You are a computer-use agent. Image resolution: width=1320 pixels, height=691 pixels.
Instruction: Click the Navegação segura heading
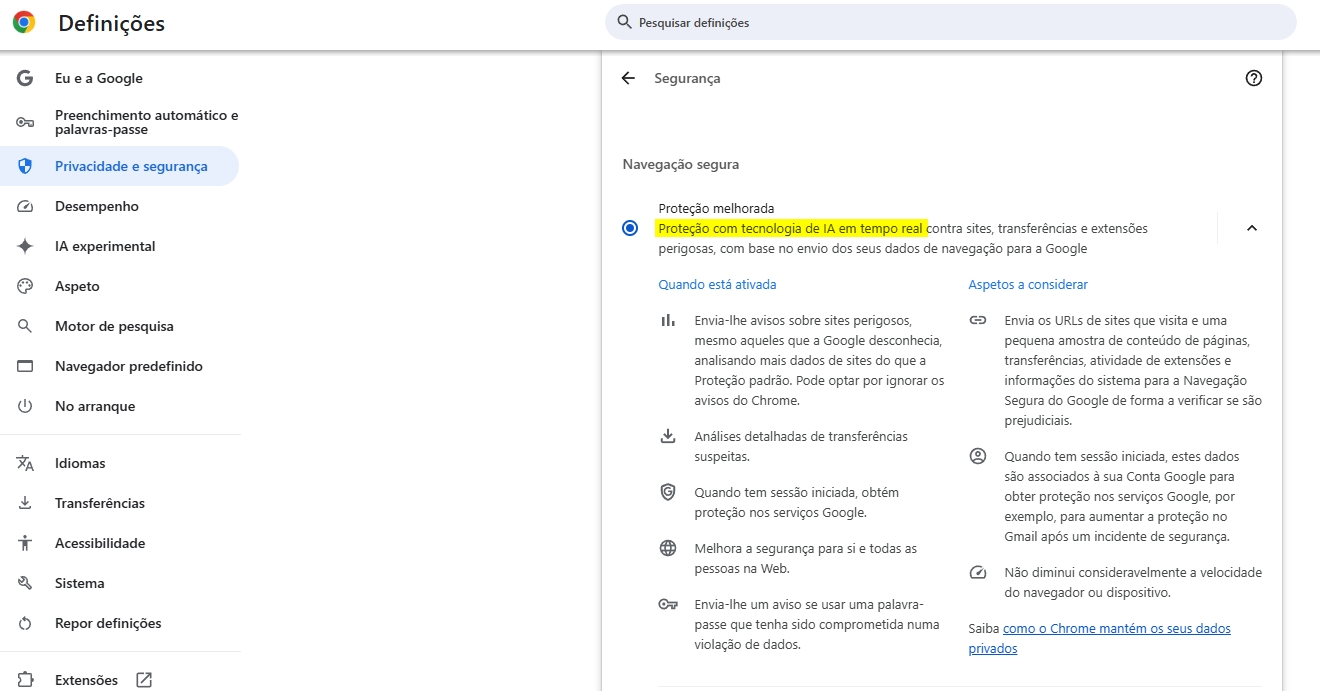click(681, 164)
